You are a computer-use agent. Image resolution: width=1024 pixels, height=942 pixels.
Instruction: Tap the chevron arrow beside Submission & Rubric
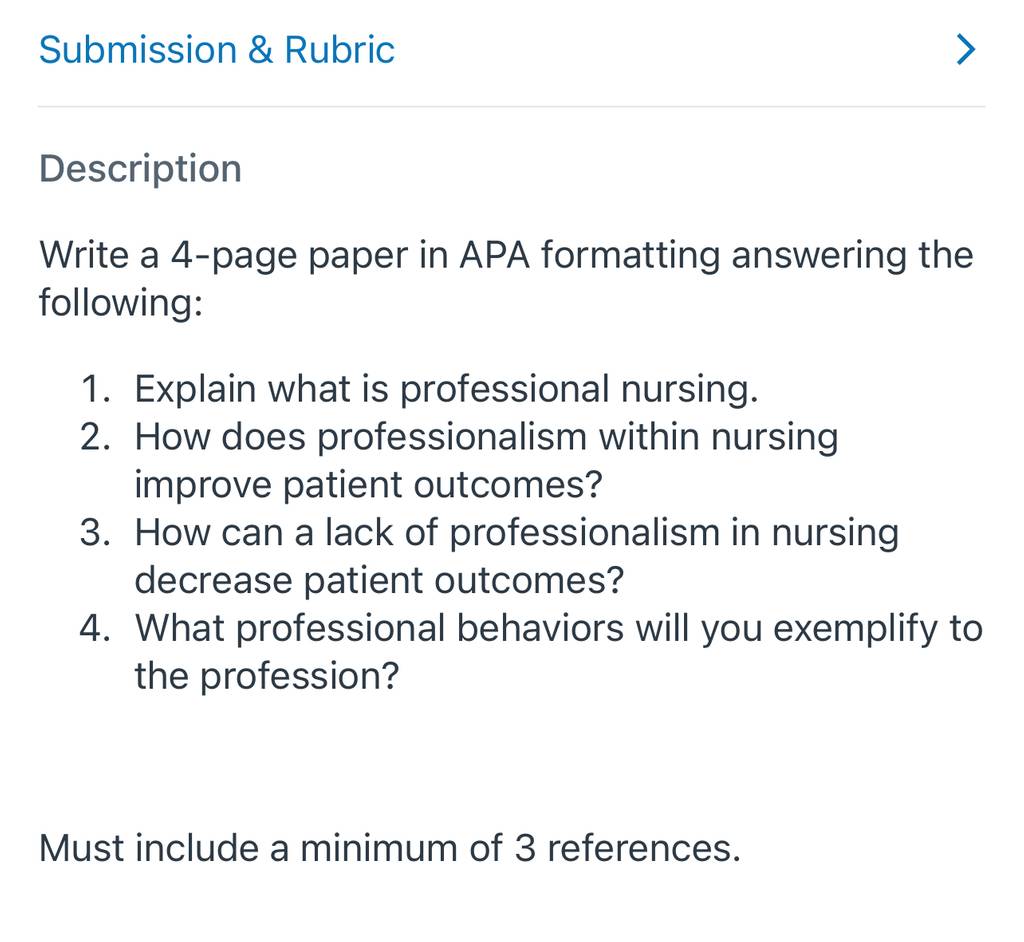966,50
